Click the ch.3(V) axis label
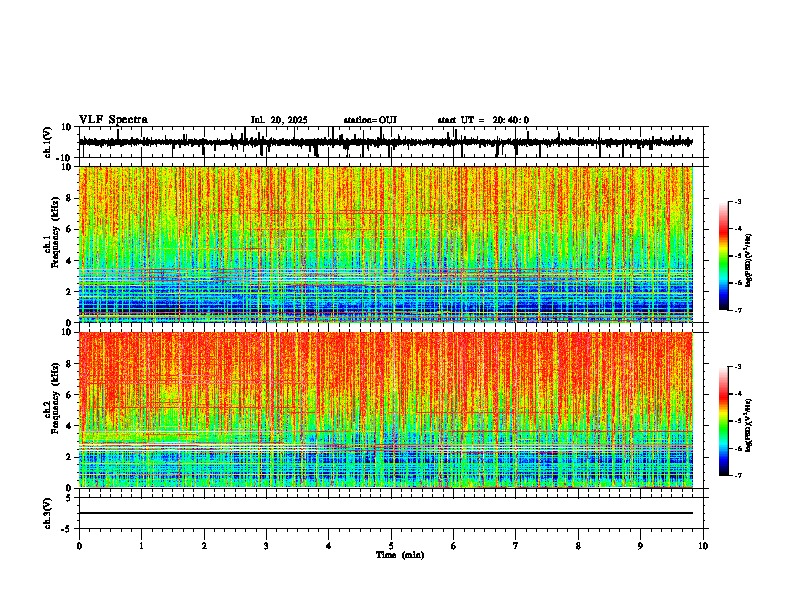The image size is (792, 612). click(47, 513)
